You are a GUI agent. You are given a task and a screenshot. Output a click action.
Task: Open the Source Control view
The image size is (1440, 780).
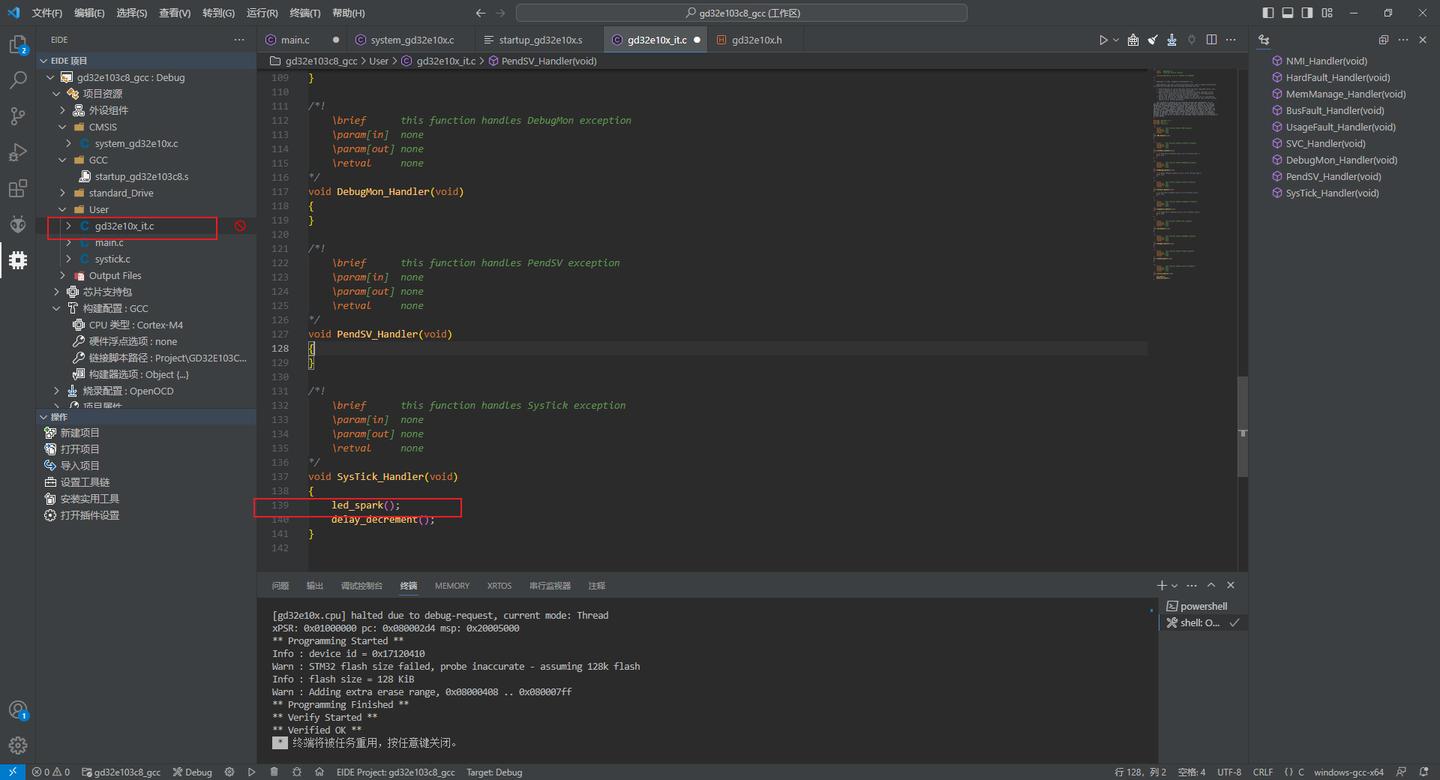[x=17, y=116]
